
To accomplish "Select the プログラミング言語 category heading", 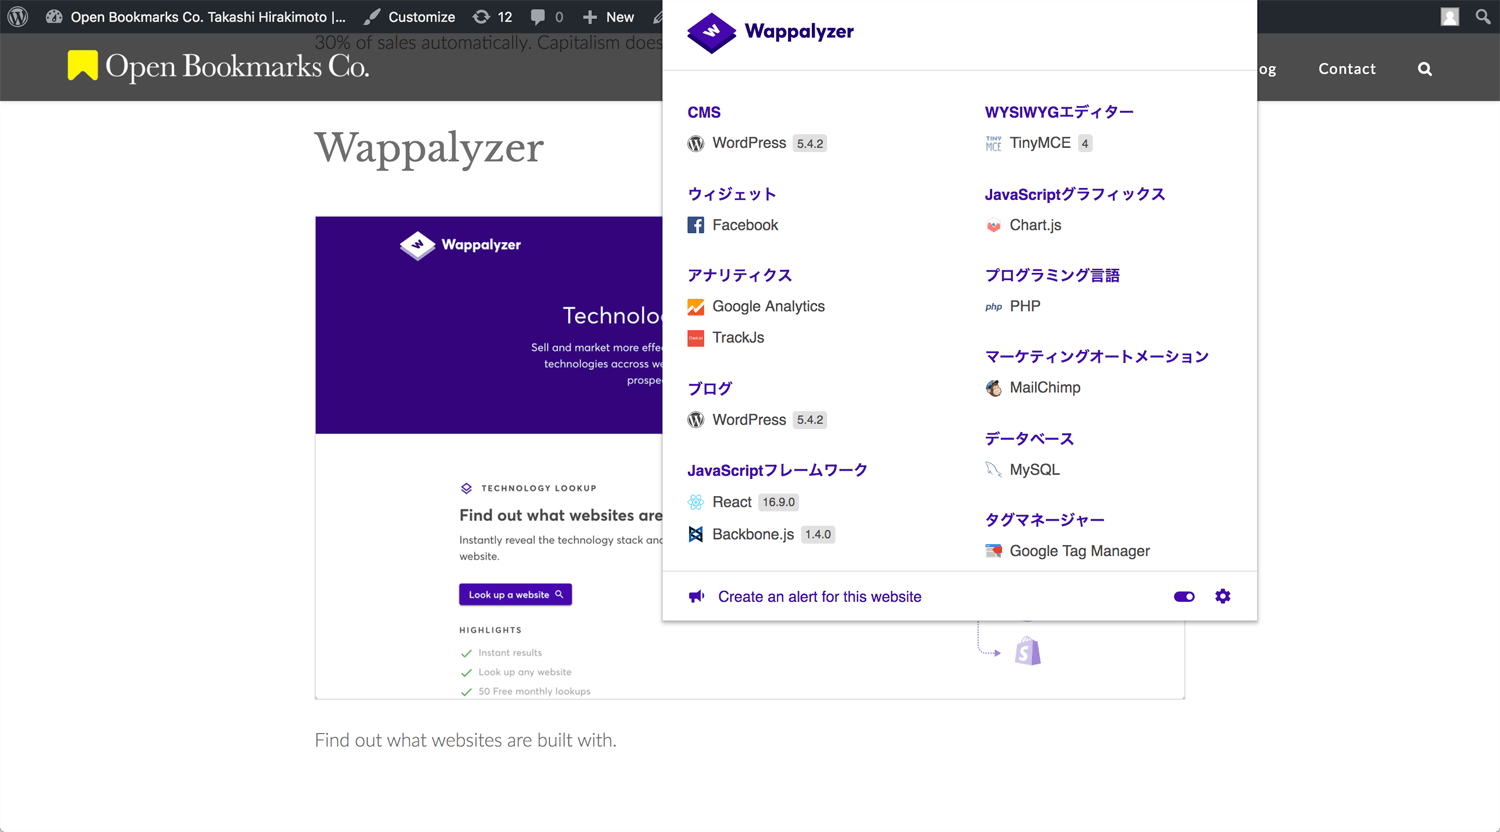I will tap(1052, 275).
